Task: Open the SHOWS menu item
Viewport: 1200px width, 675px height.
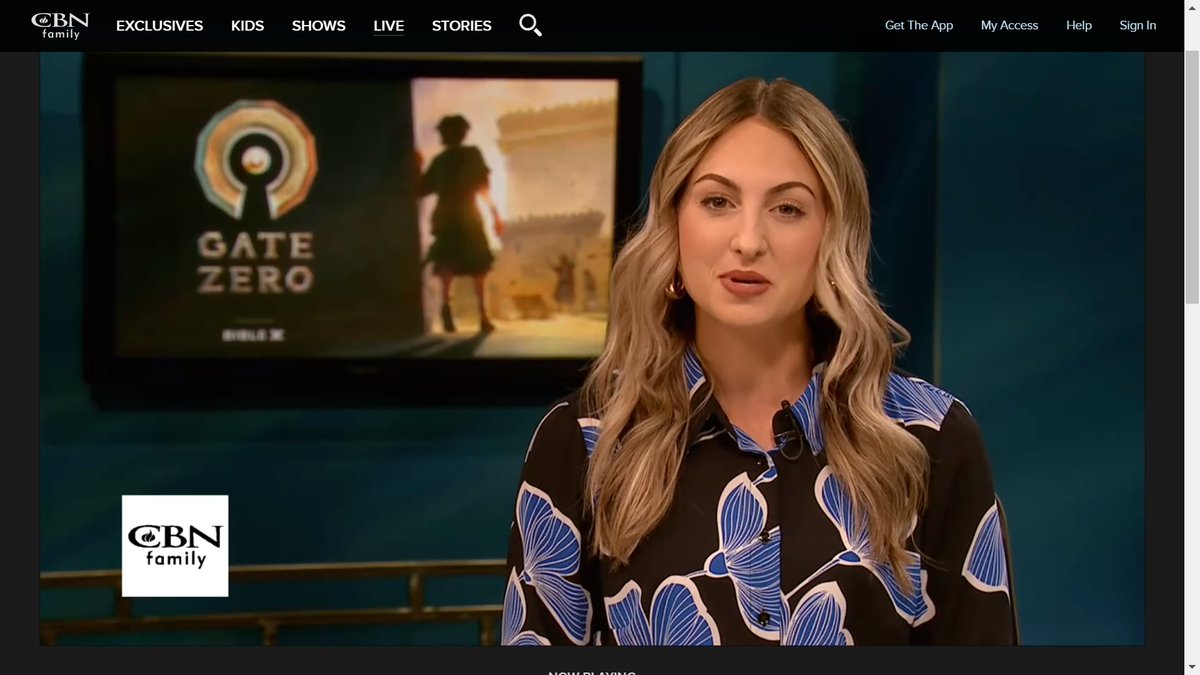Action: point(318,25)
